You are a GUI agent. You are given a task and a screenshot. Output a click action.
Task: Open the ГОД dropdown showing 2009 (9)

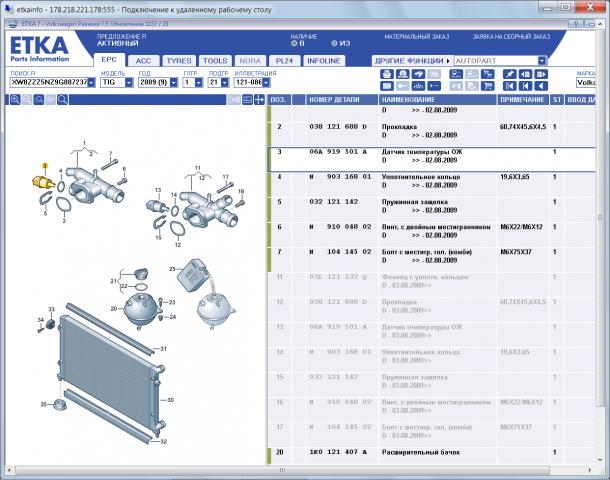point(174,82)
